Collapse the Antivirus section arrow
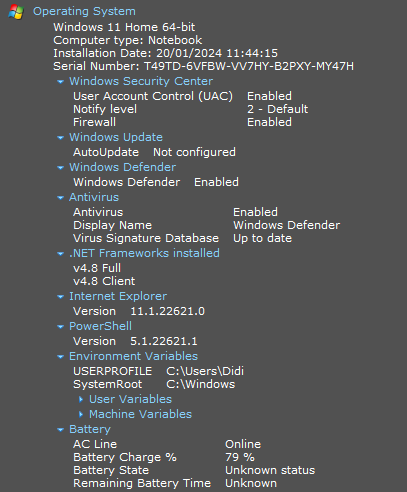 point(60,198)
